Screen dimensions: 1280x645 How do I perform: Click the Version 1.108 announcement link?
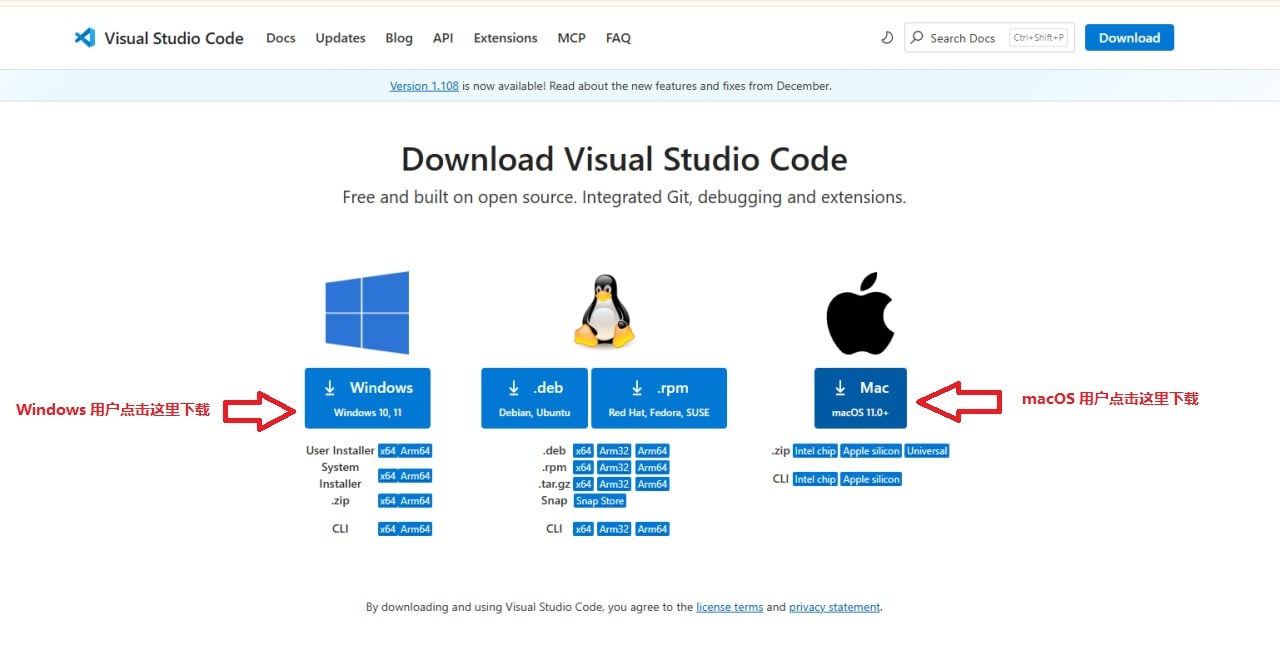[424, 86]
